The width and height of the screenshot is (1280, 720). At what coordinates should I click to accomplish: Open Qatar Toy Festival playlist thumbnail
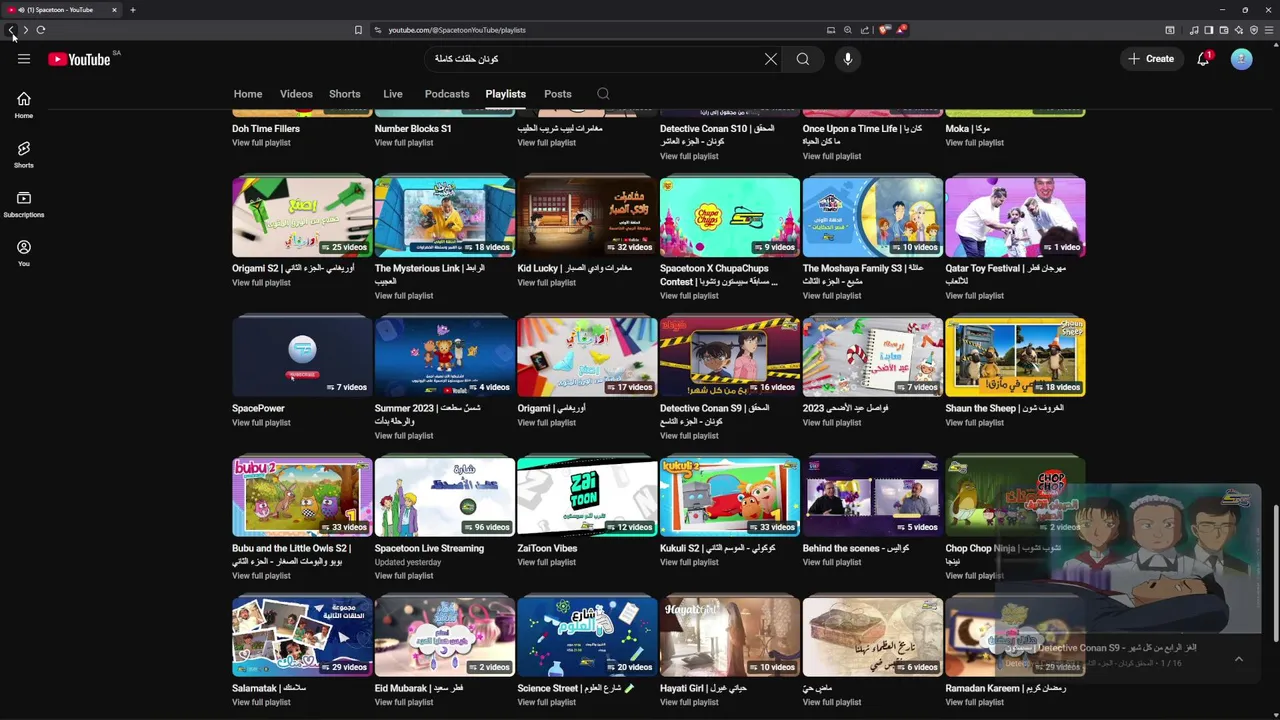pos(1015,217)
